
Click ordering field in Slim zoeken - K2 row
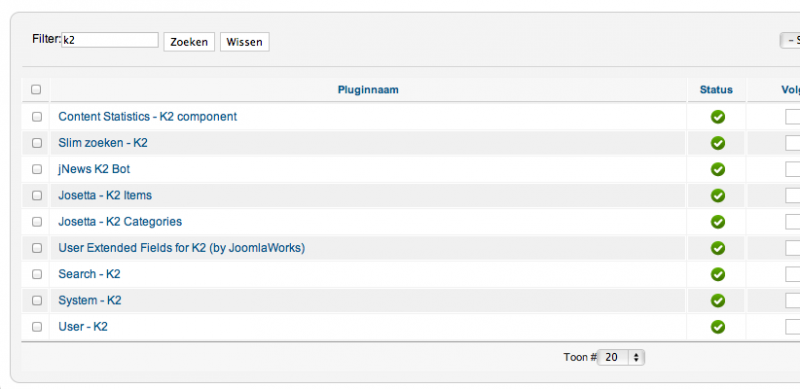pyautogui.click(x=792, y=143)
